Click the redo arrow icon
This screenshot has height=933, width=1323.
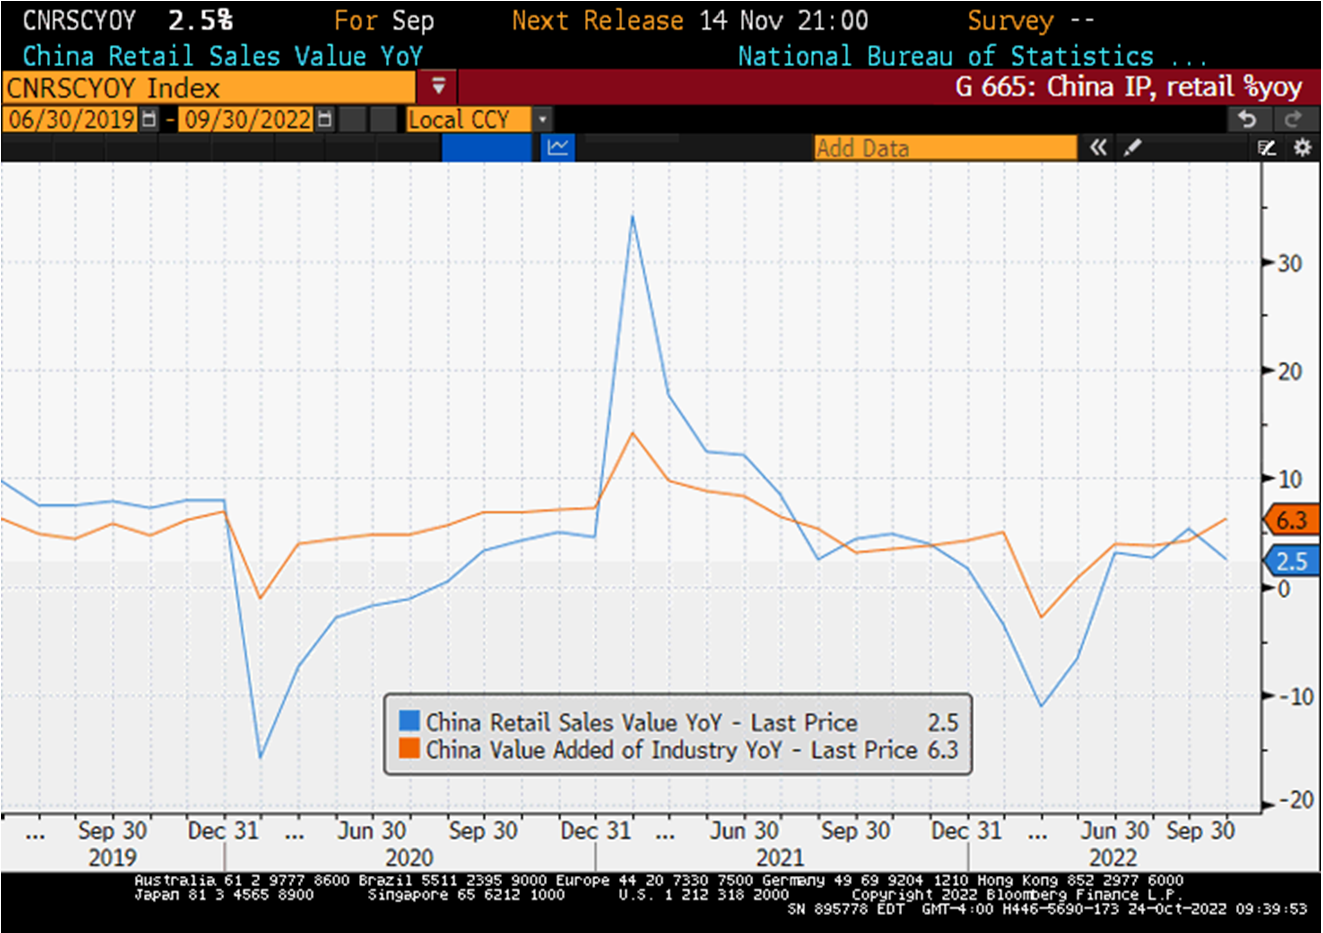click(x=1292, y=119)
